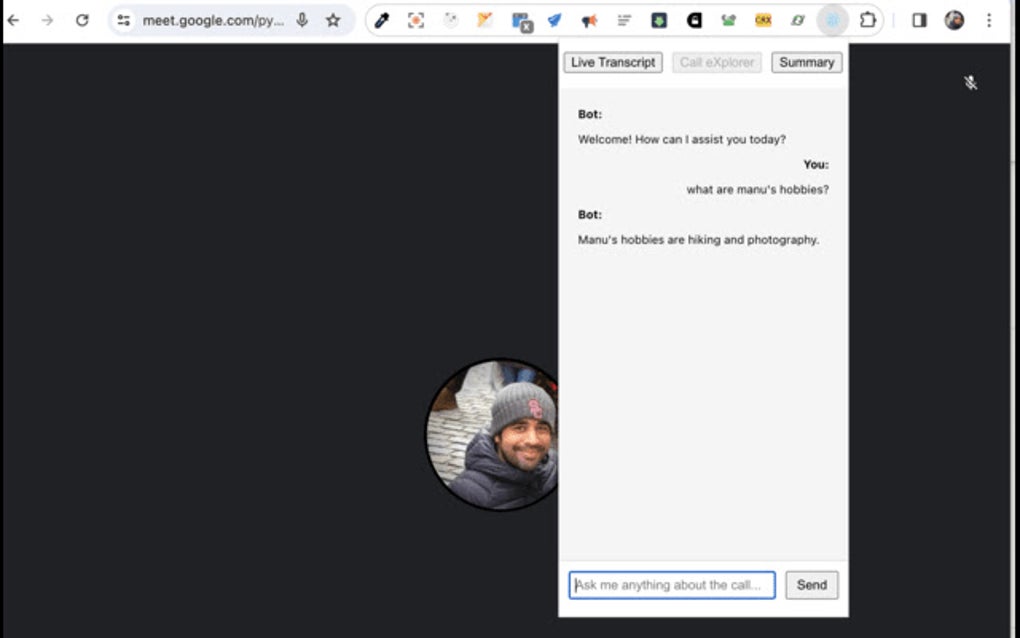The image size is (1020, 638).
Task: View site information for meet.google.com
Action: pyautogui.click(x=123, y=20)
